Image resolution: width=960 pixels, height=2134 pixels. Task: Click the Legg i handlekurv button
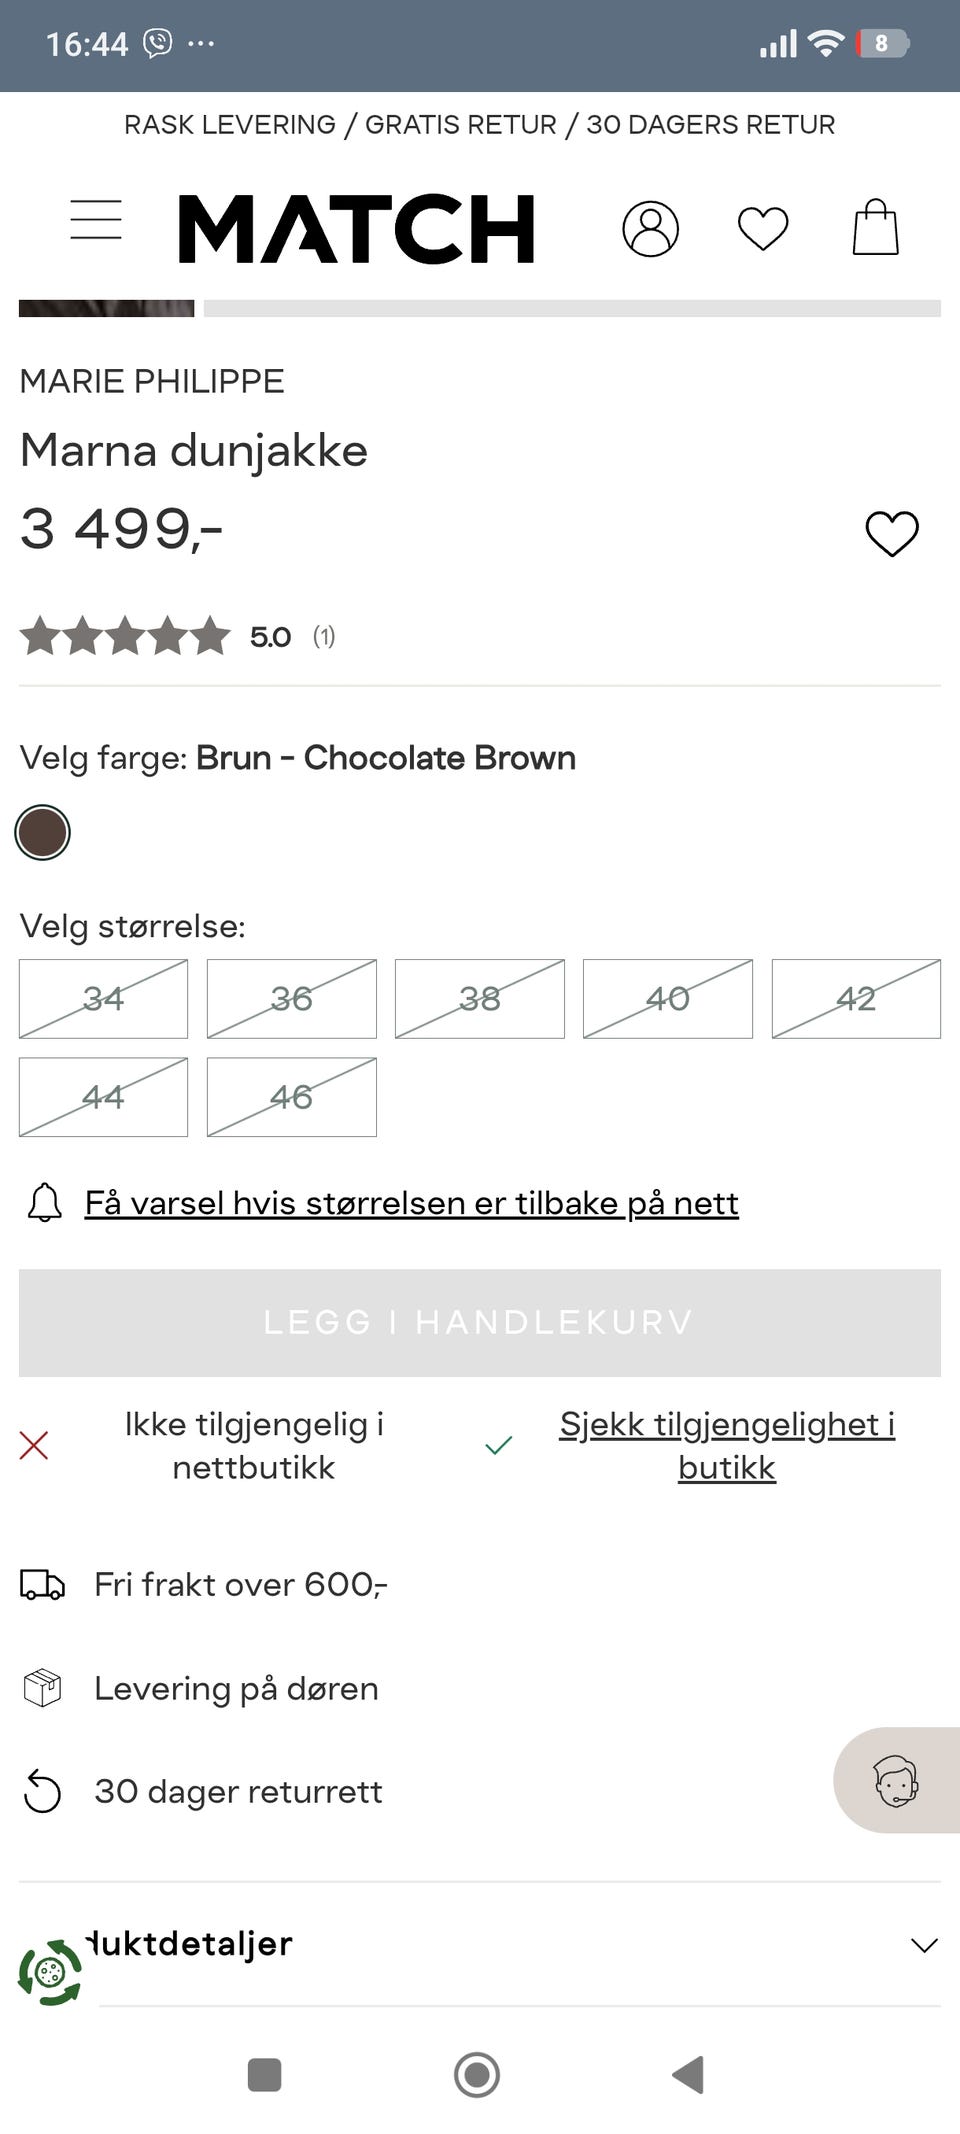[x=480, y=1323]
